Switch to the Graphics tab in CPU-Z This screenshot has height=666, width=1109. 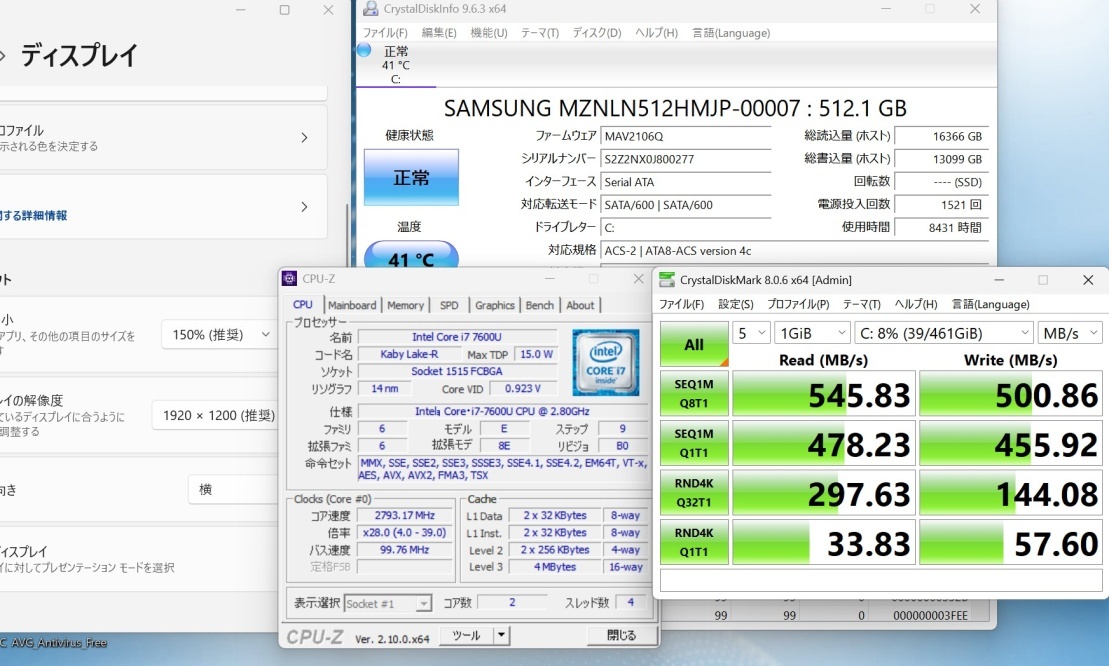tap(494, 305)
